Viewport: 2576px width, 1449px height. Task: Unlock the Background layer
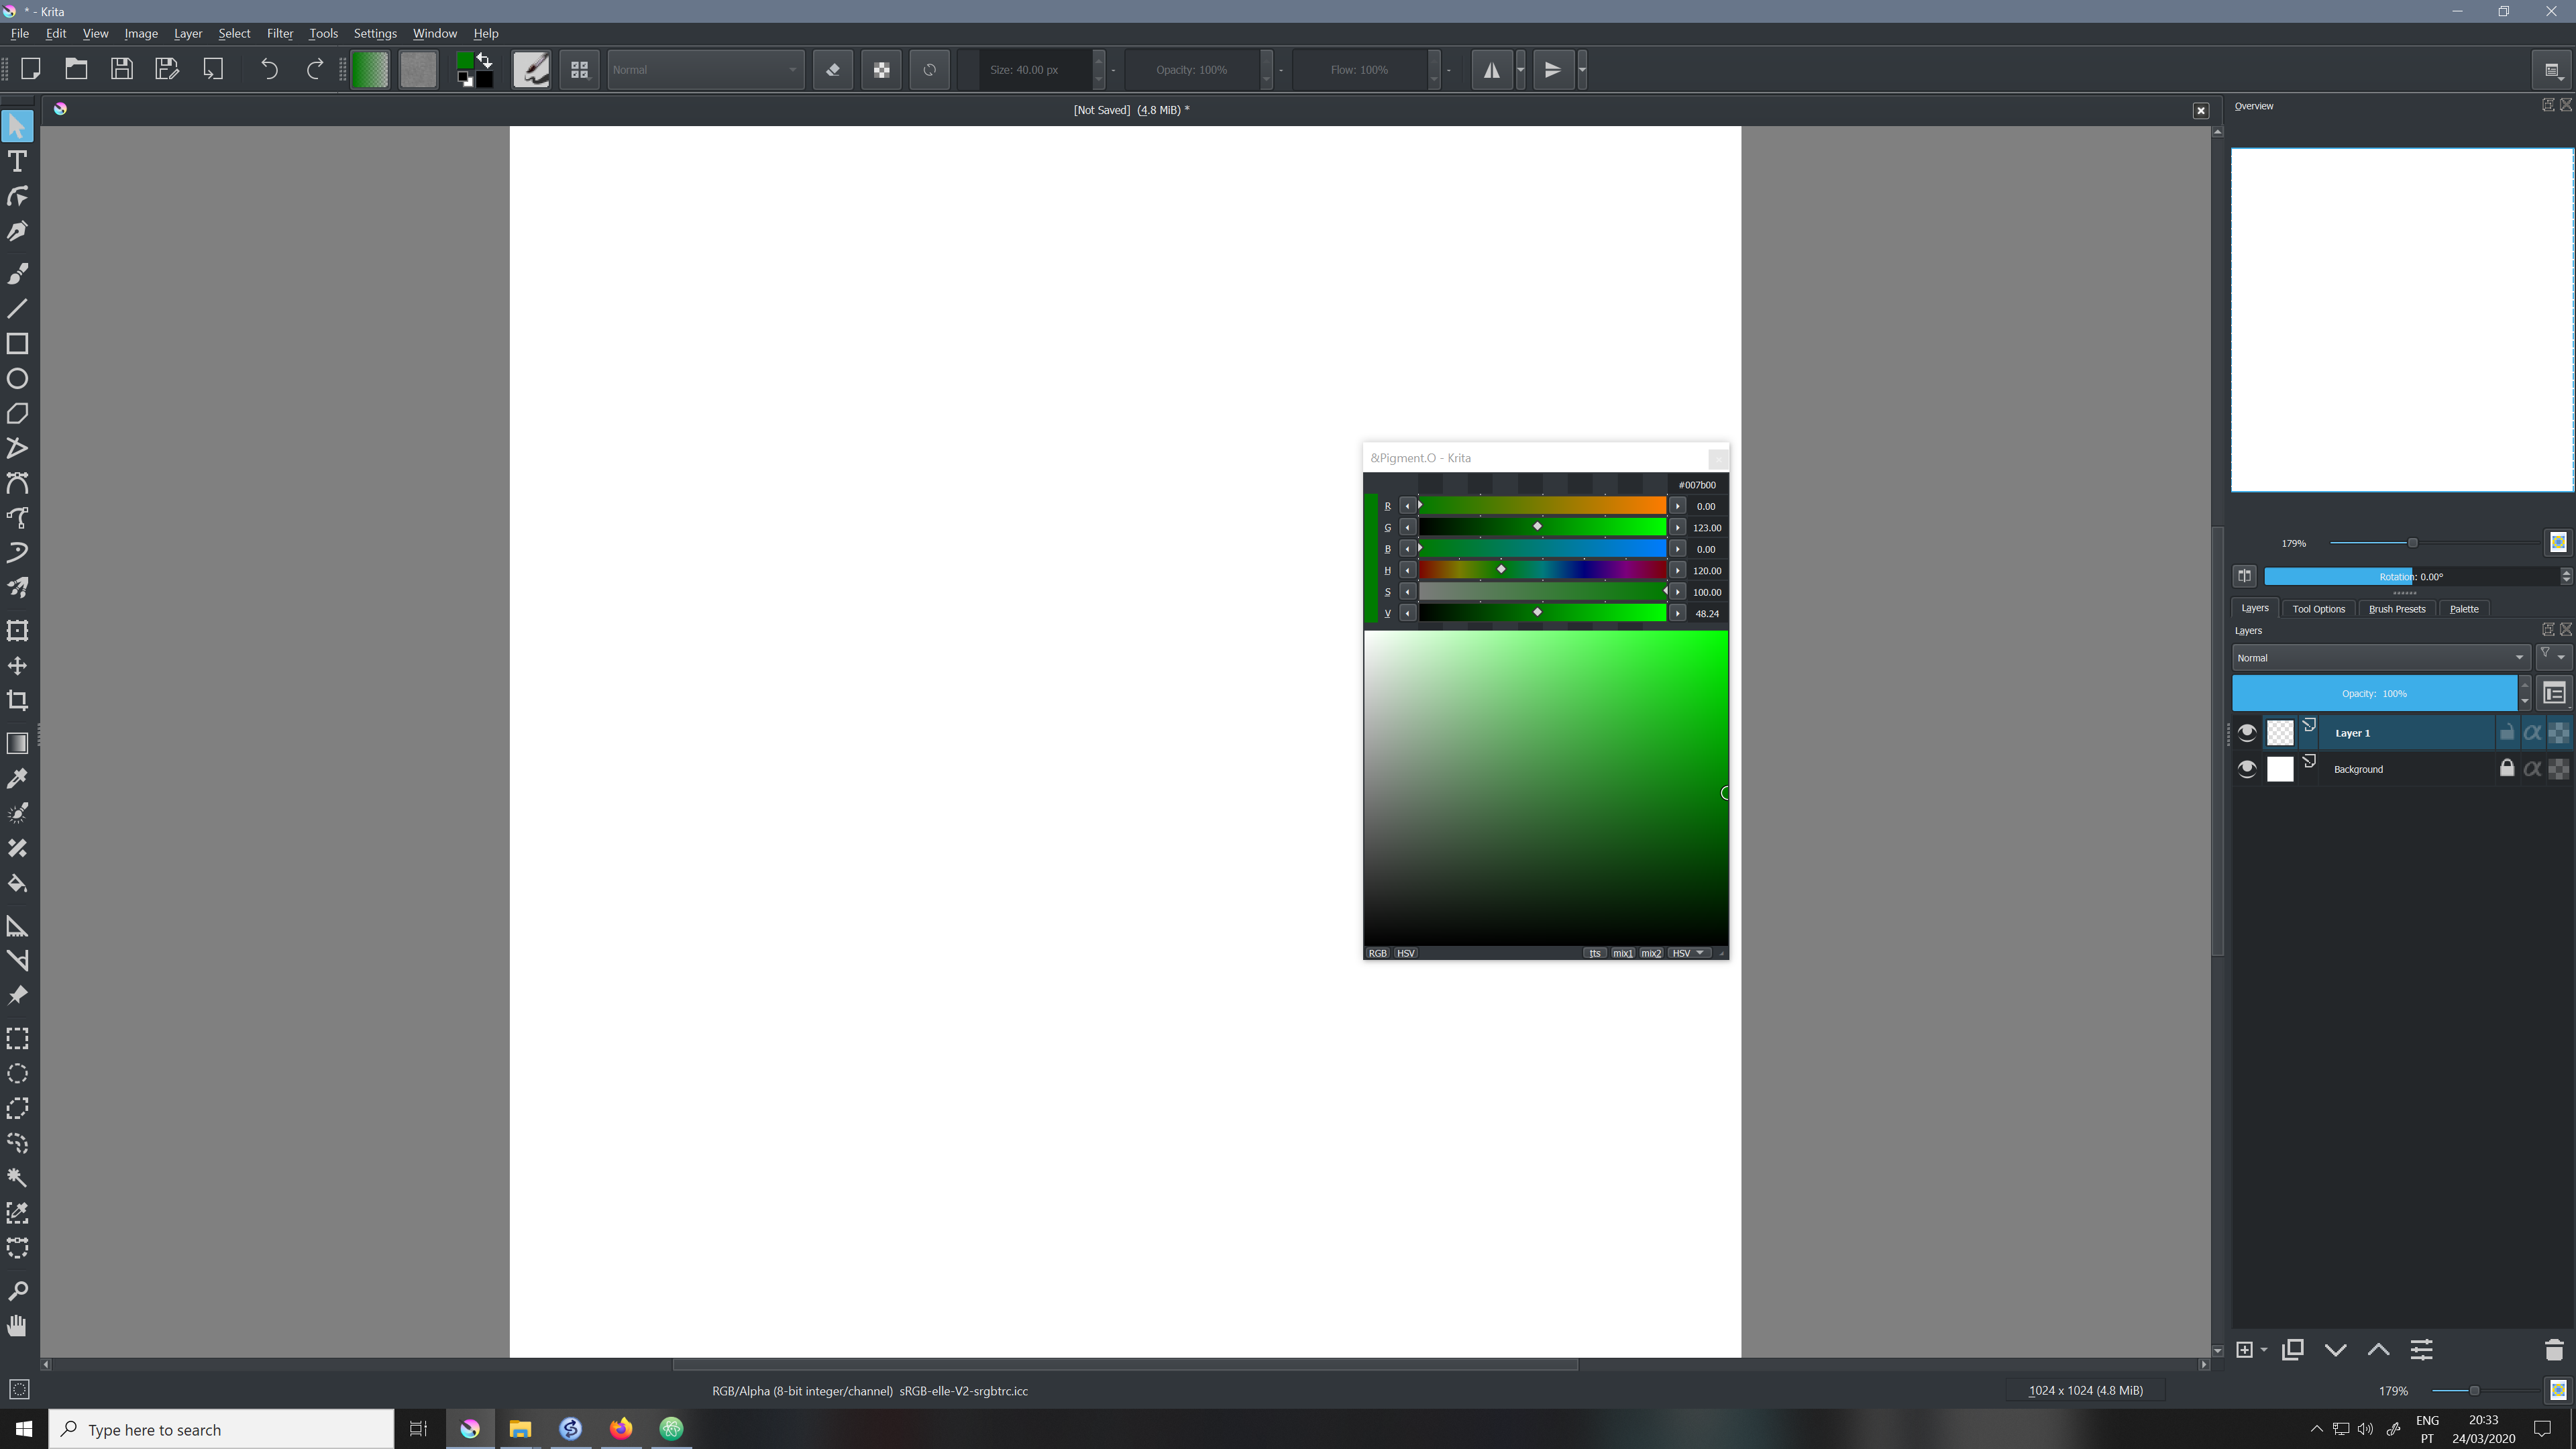coord(2506,769)
